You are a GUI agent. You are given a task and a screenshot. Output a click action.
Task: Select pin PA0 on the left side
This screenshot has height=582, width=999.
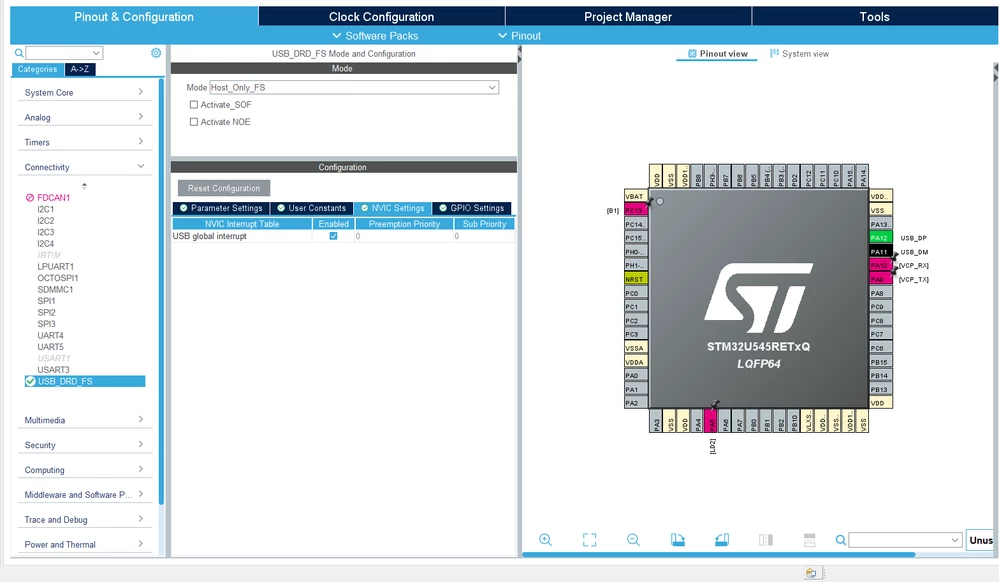(x=636, y=375)
